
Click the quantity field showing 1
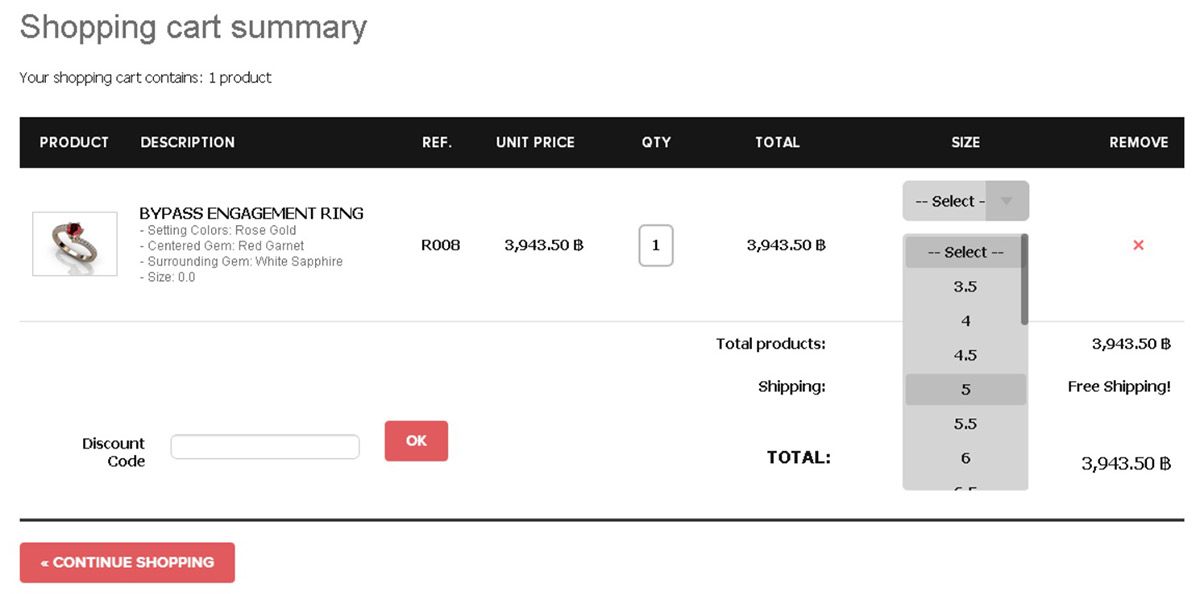tap(656, 245)
